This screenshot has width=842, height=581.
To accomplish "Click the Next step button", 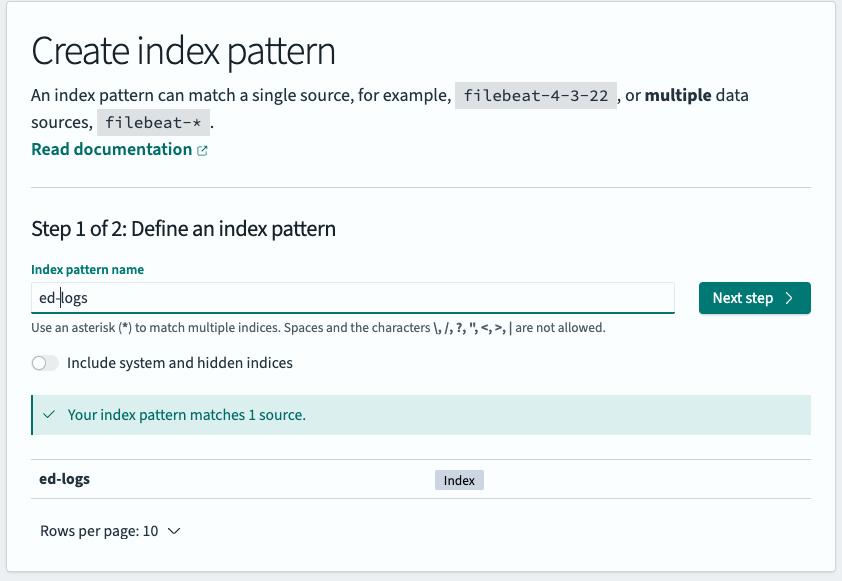I will point(754,298).
